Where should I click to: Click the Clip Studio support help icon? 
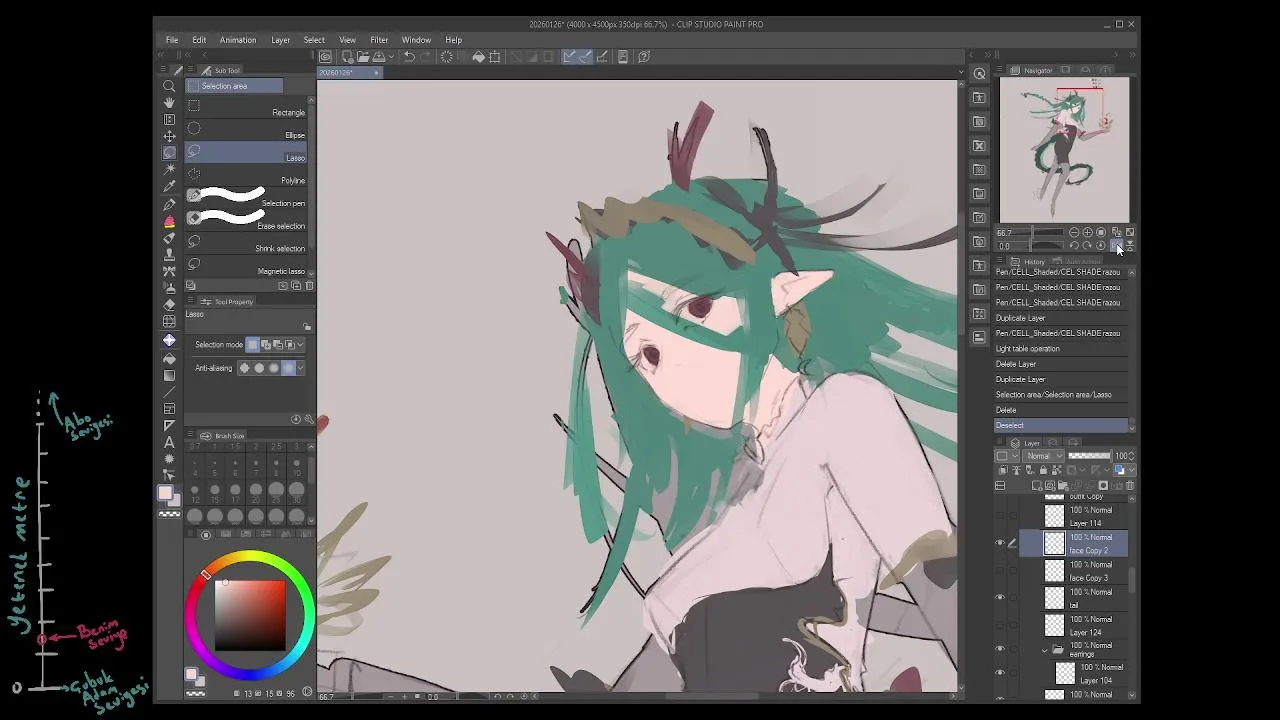coord(644,57)
